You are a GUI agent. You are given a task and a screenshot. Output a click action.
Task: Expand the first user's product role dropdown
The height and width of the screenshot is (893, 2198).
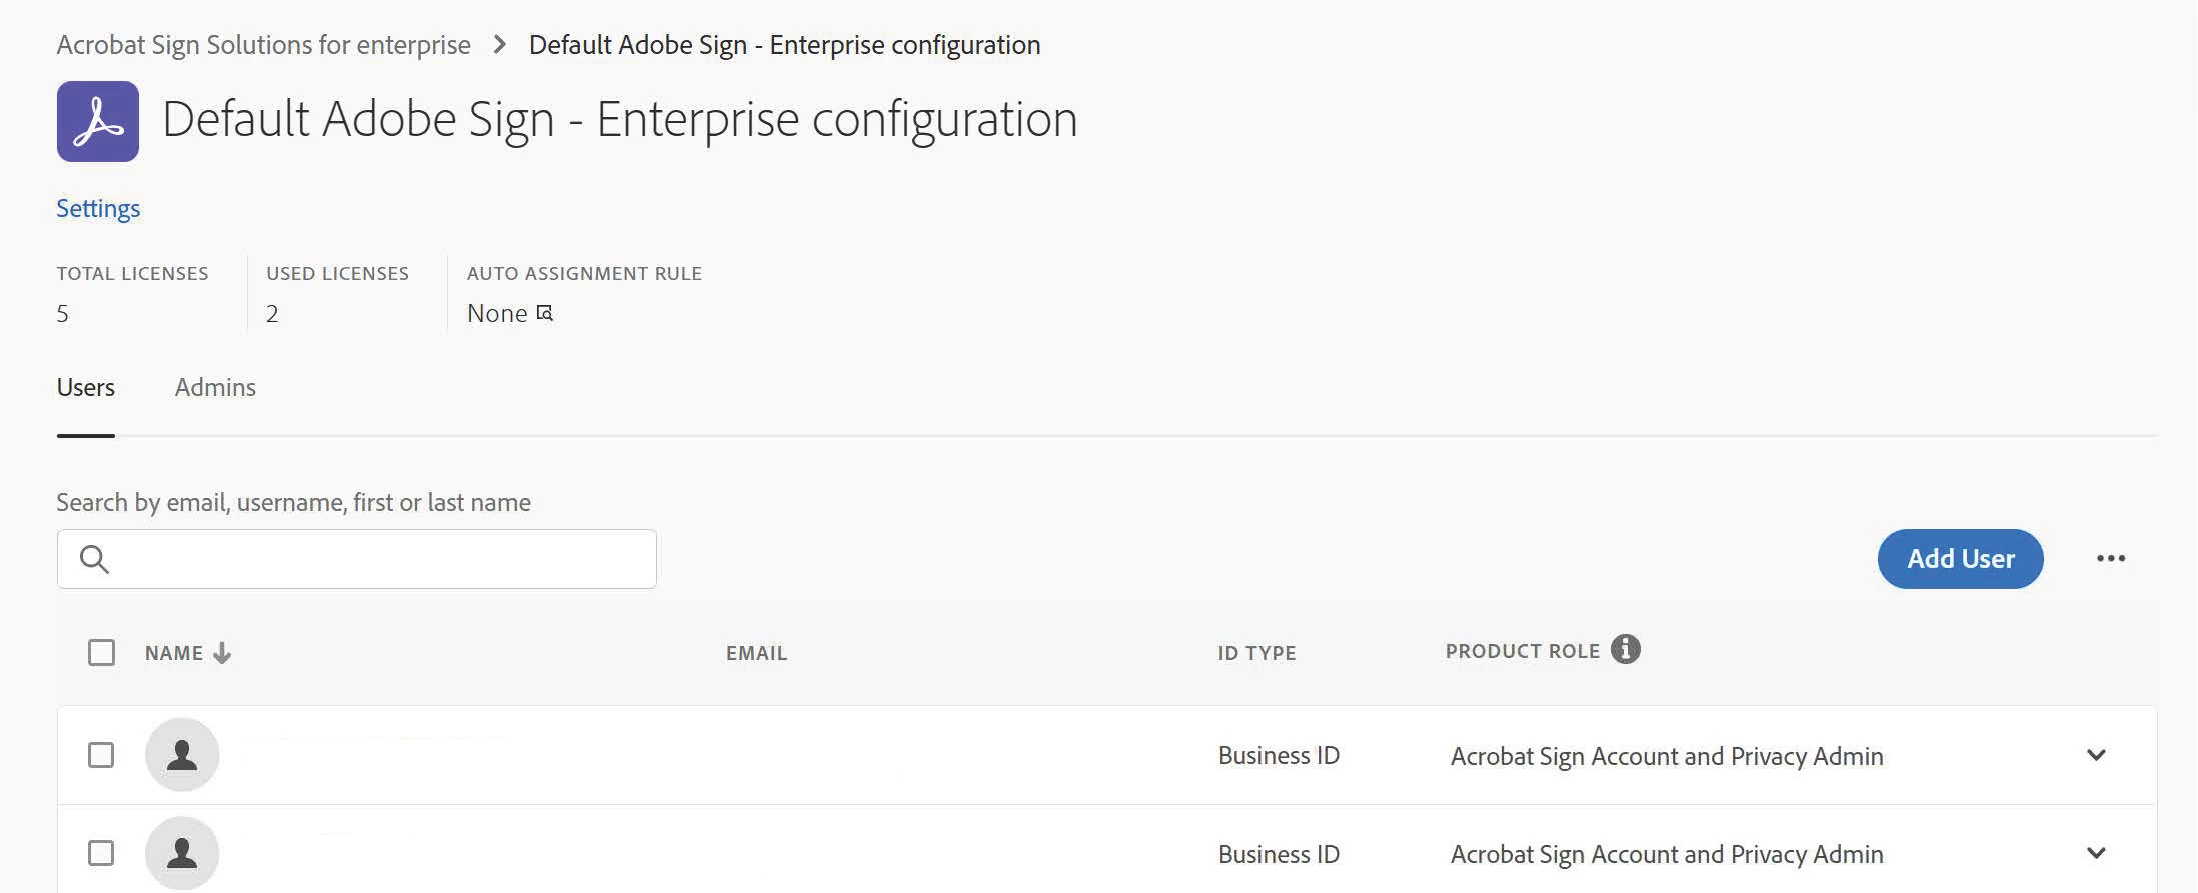[x=2097, y=755]
